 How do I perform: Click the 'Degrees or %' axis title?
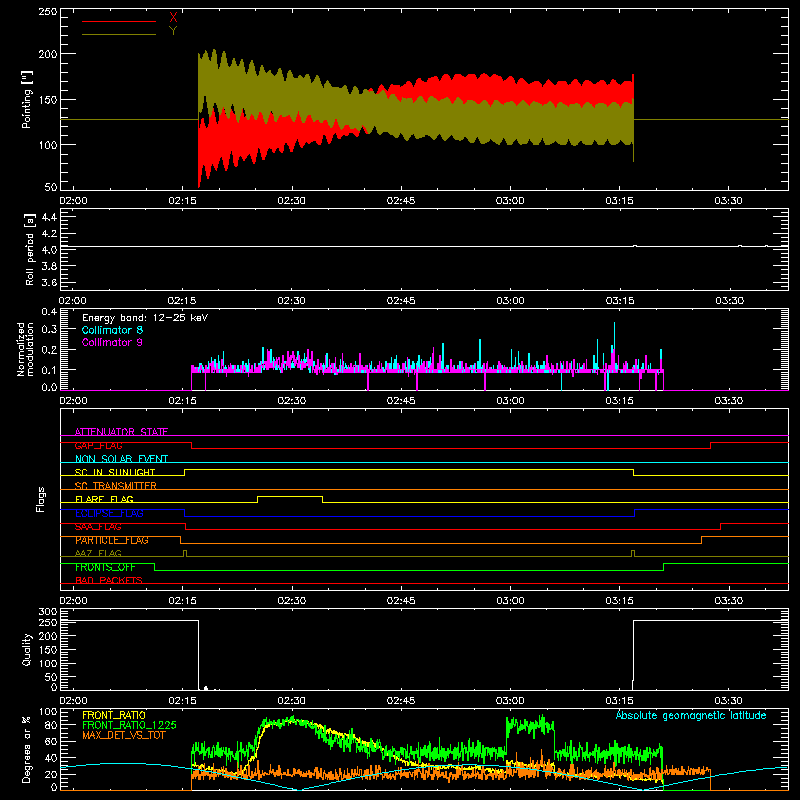point(27,749)
